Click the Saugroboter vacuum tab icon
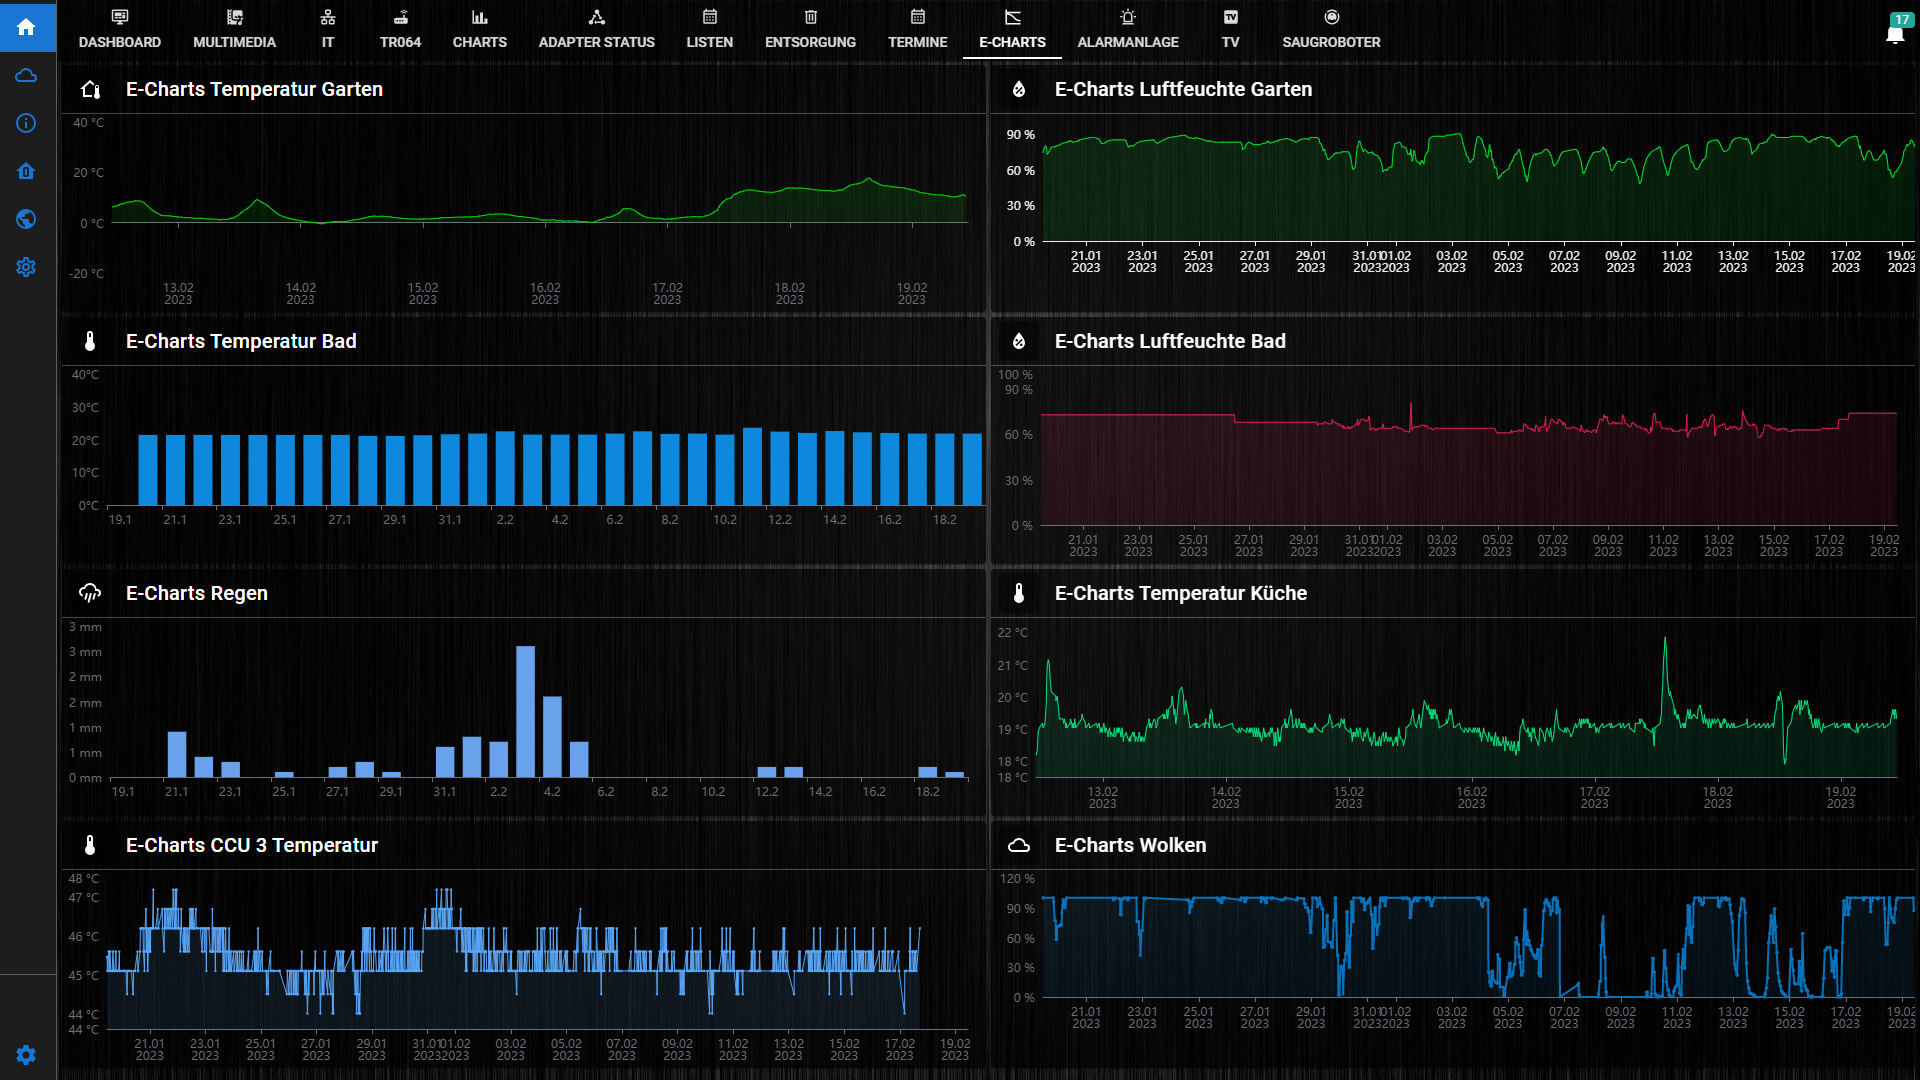 tap(1332, 17)
